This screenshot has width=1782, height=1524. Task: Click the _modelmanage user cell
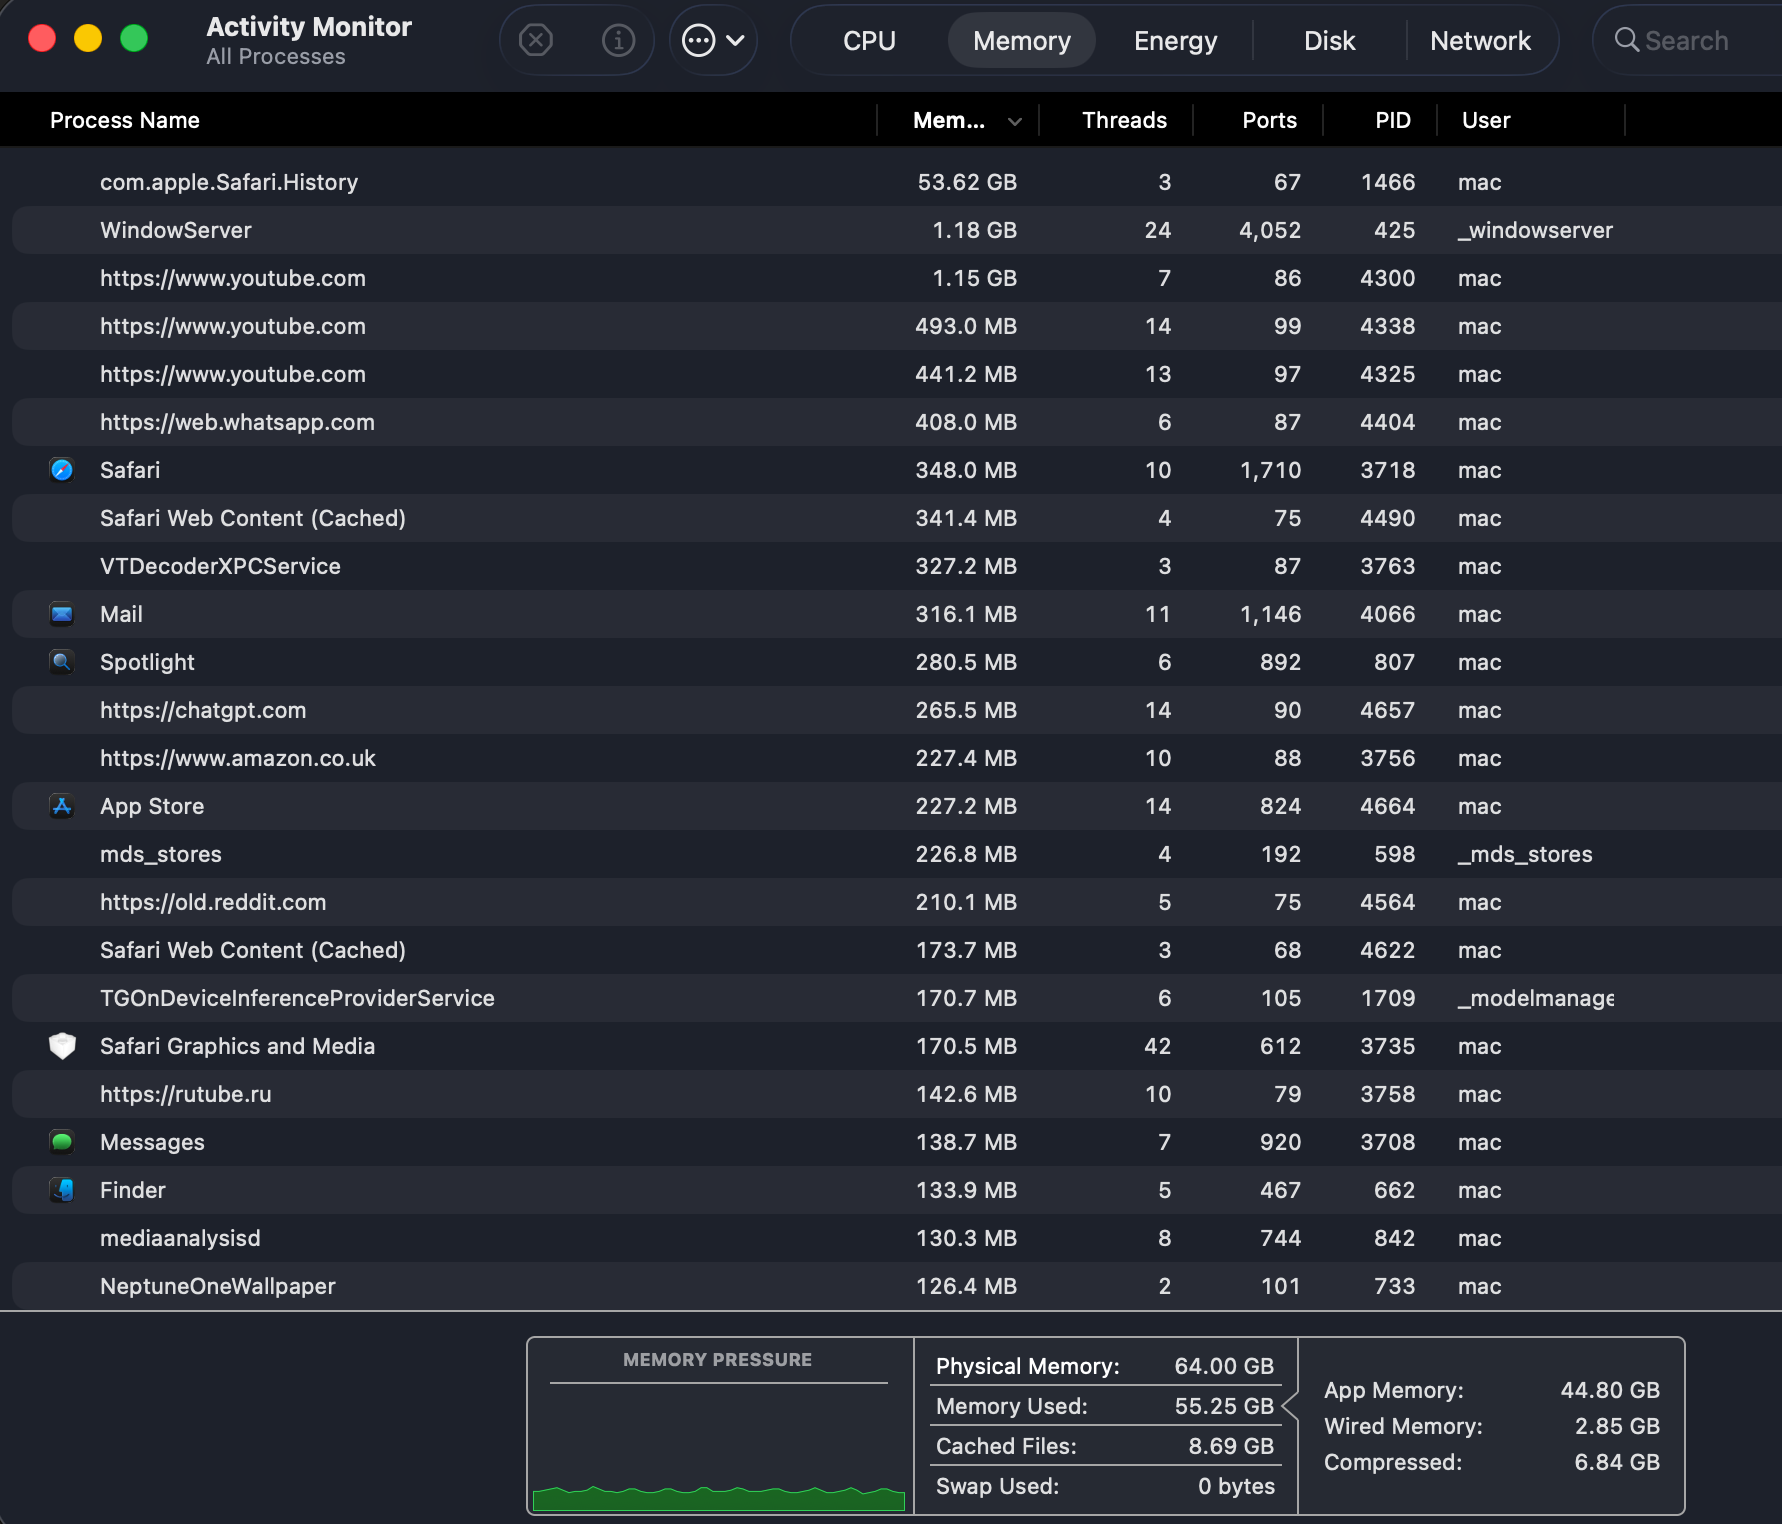tap(1536, 998)
